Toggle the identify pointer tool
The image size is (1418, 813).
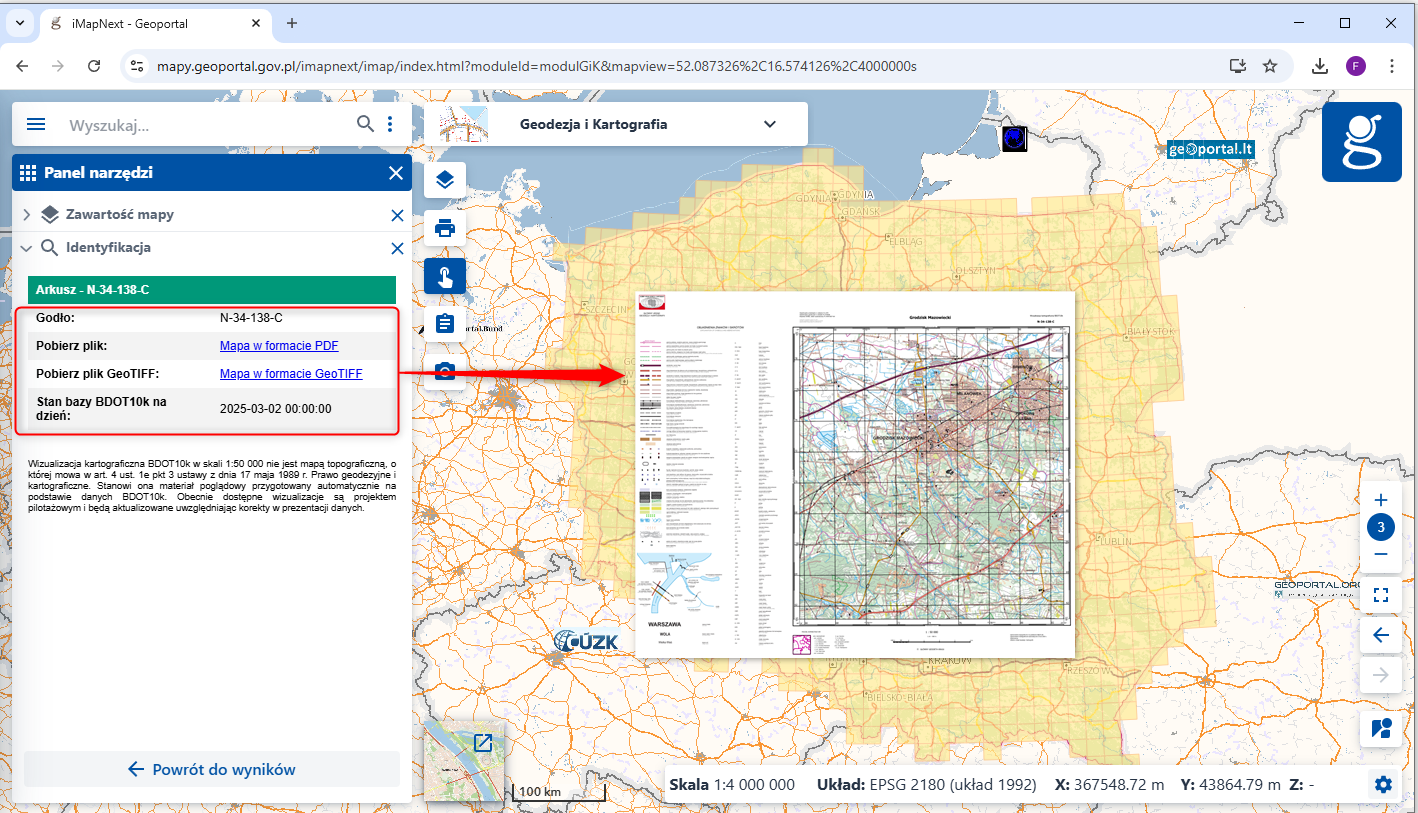click(445, 276)
